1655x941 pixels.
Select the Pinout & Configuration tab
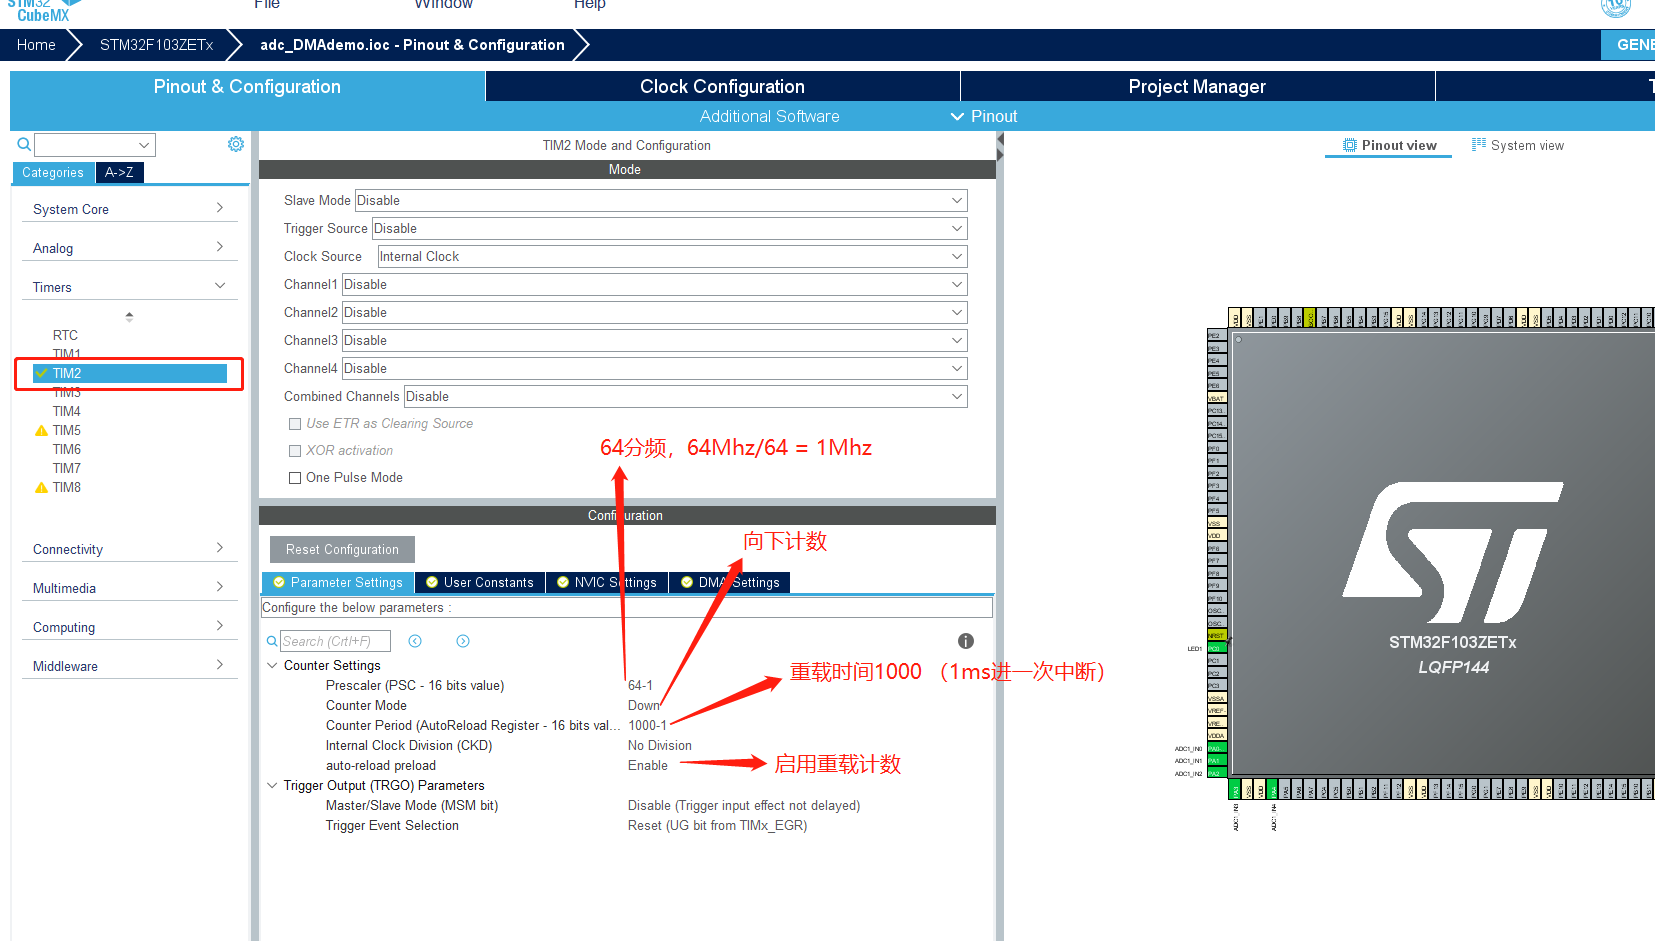point(247,86)
